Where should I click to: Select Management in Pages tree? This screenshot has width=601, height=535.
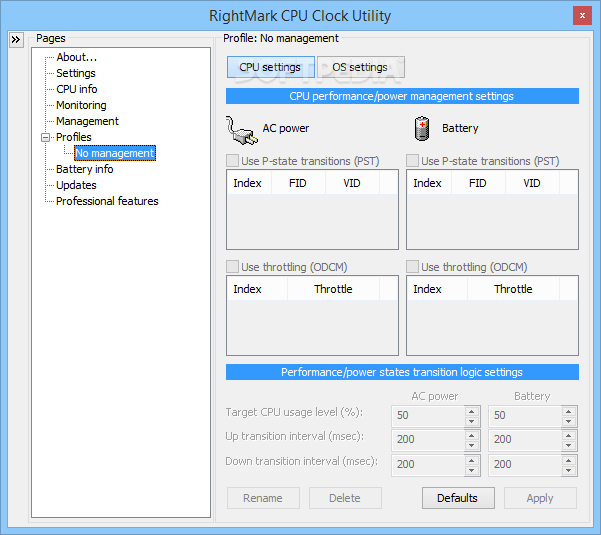click(87, 121)
